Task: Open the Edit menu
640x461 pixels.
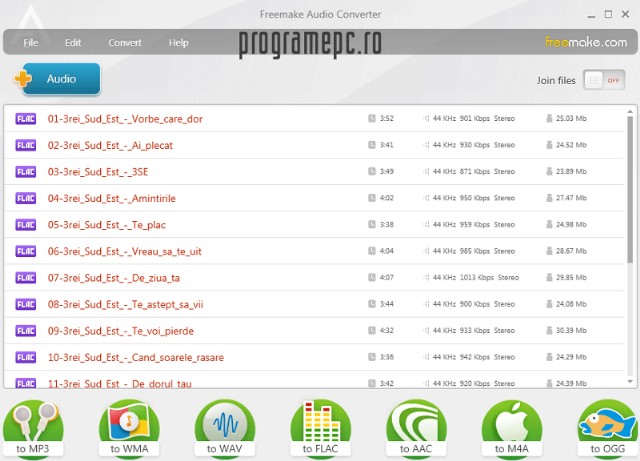Action: pos(73,42)
